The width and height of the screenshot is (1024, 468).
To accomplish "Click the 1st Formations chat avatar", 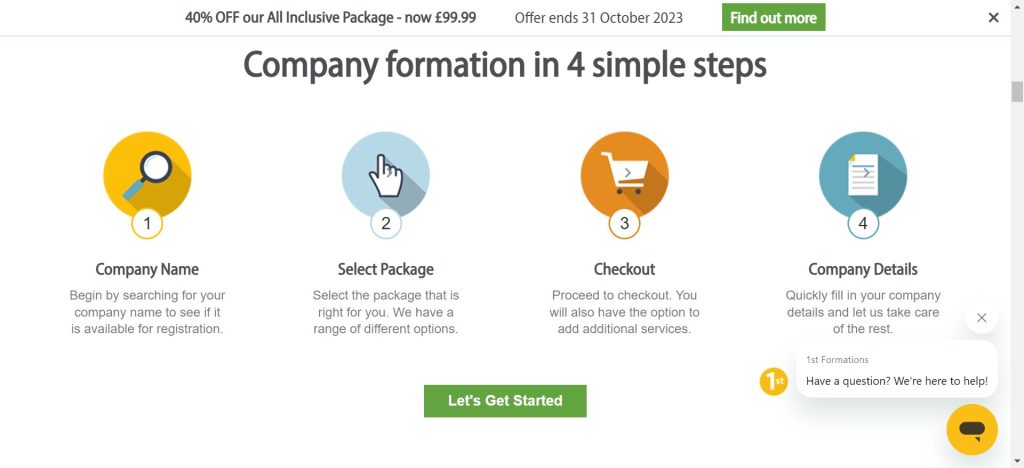I will click(x=773, y=381).
